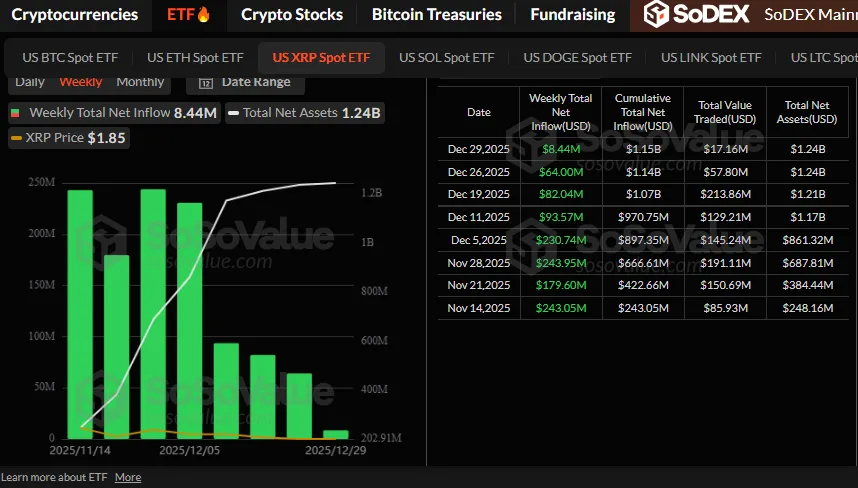Click the $687.81M net assets cell

808,263
